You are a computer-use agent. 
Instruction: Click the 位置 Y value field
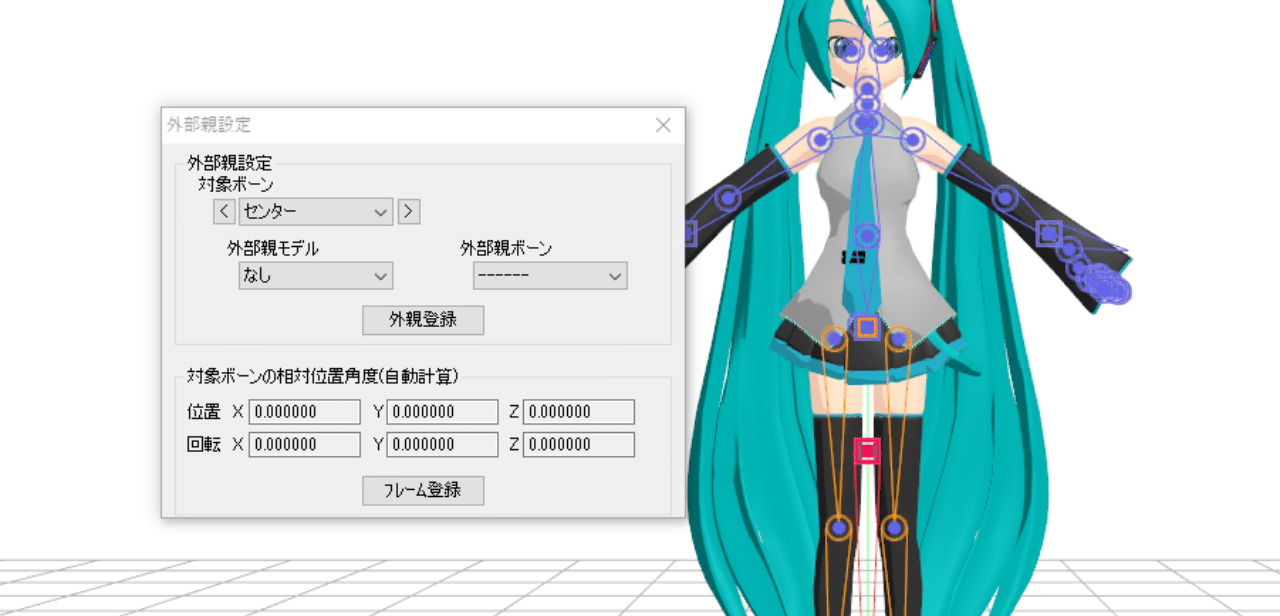442,412
